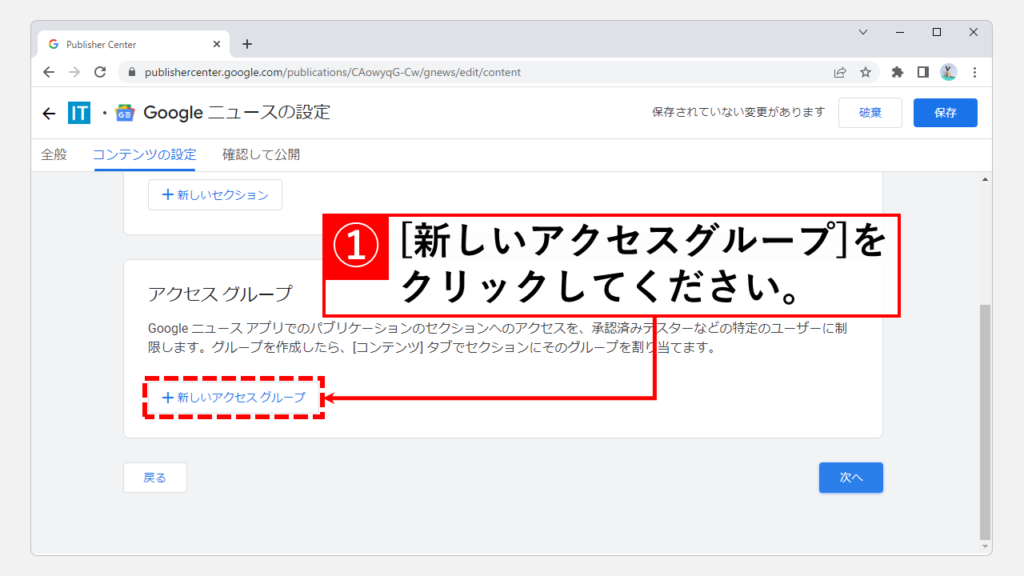This screenshot has width=1024, height=576.
Task: Open the Extensions puzzle icon
Action: (897, 72)
